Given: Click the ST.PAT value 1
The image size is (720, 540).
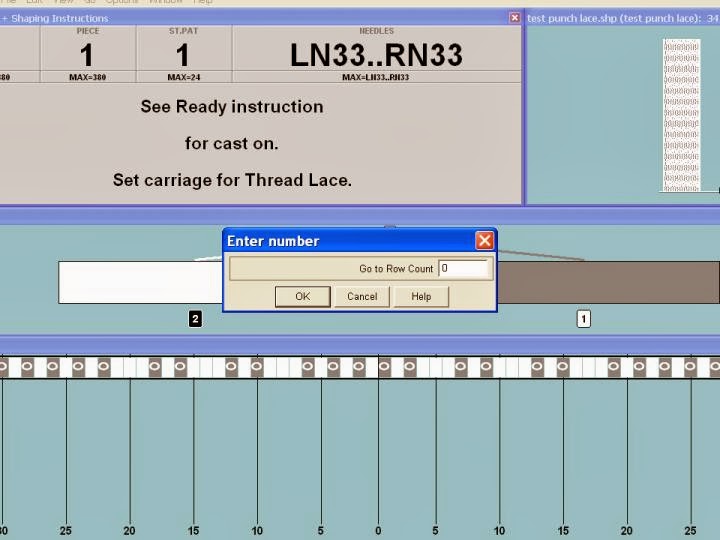Looking at the screenshot, I should [x=183, y=55].
